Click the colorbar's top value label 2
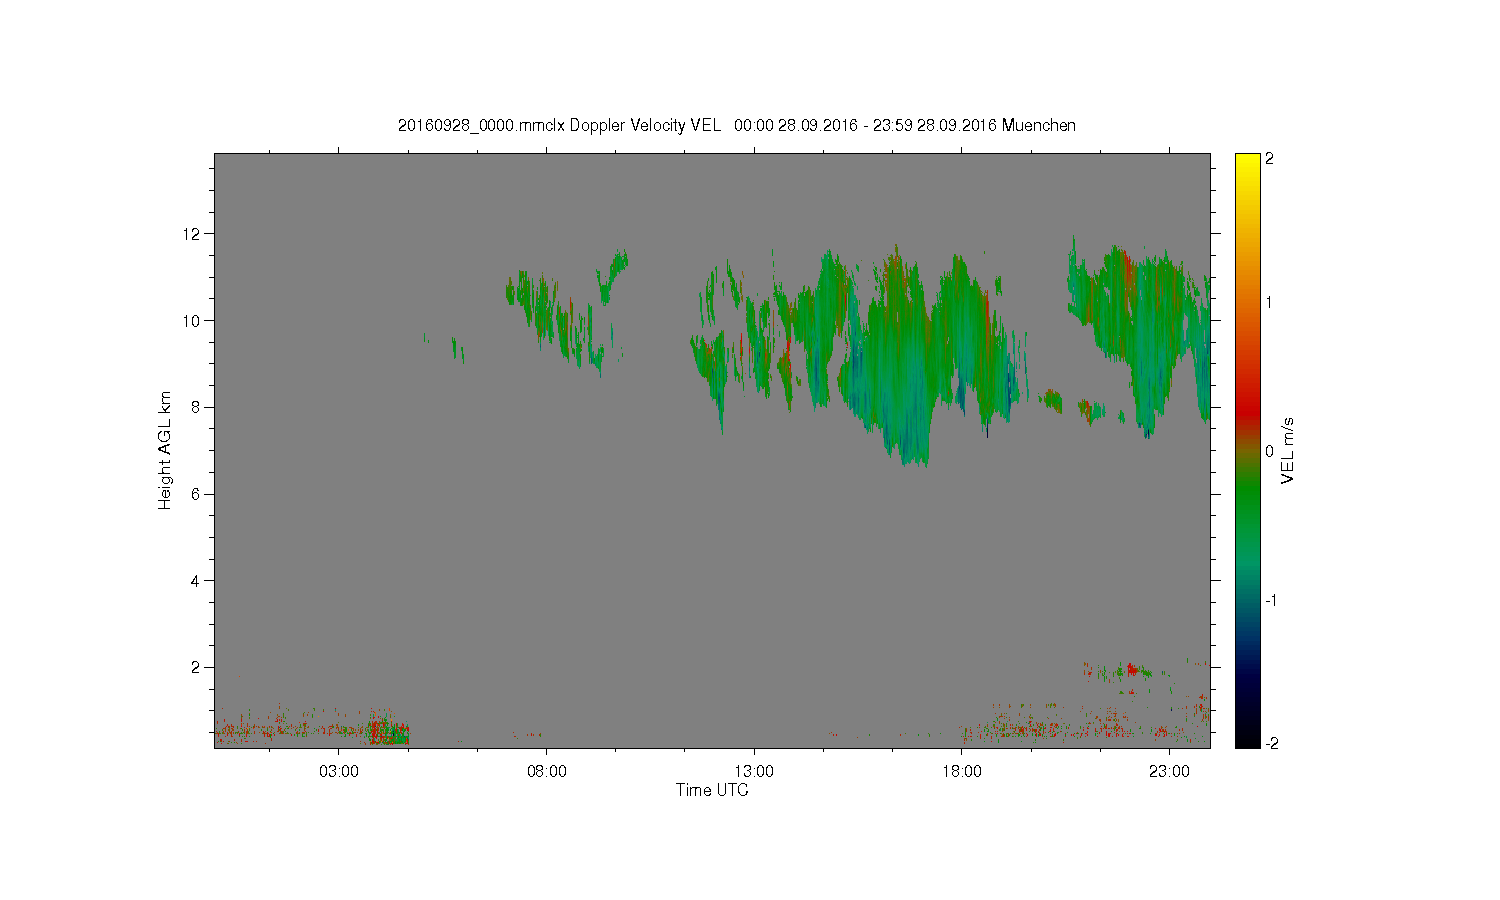The height and width of the screenshot is (900, 1500). pyautogui.click(x=1270, y=160)
